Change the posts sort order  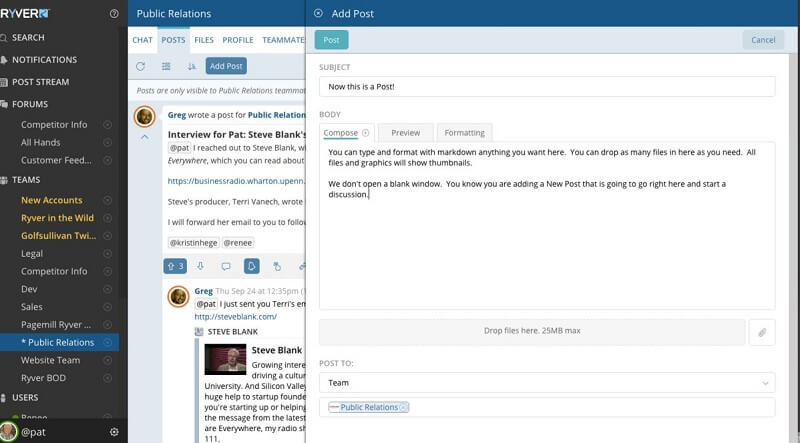192,66
